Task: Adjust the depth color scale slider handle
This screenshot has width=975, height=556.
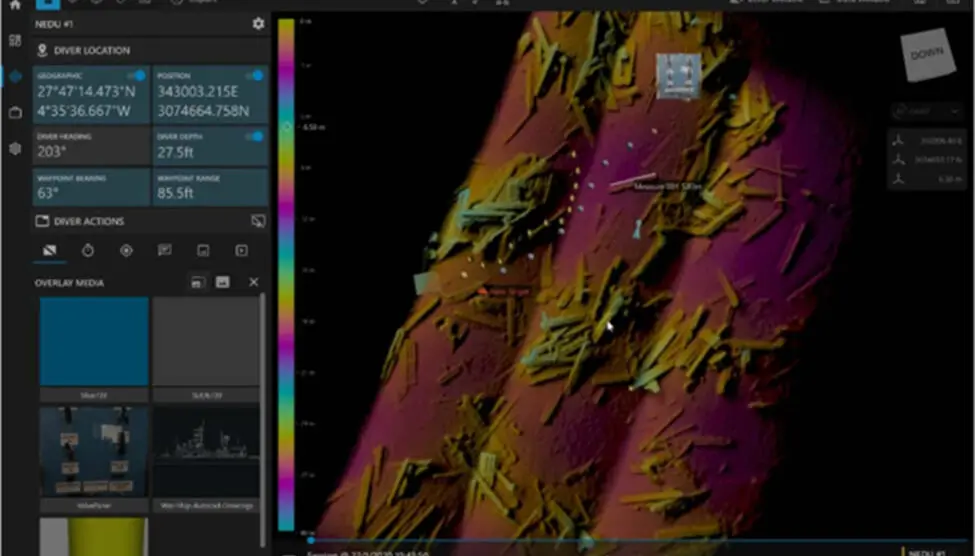Action: tap(287, 127)
